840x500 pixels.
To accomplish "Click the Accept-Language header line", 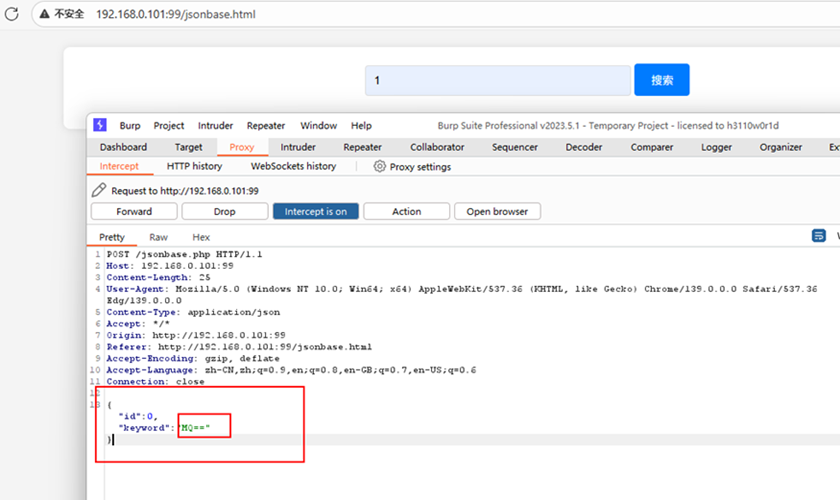I will pyautogui.click(x=291, y=370).
